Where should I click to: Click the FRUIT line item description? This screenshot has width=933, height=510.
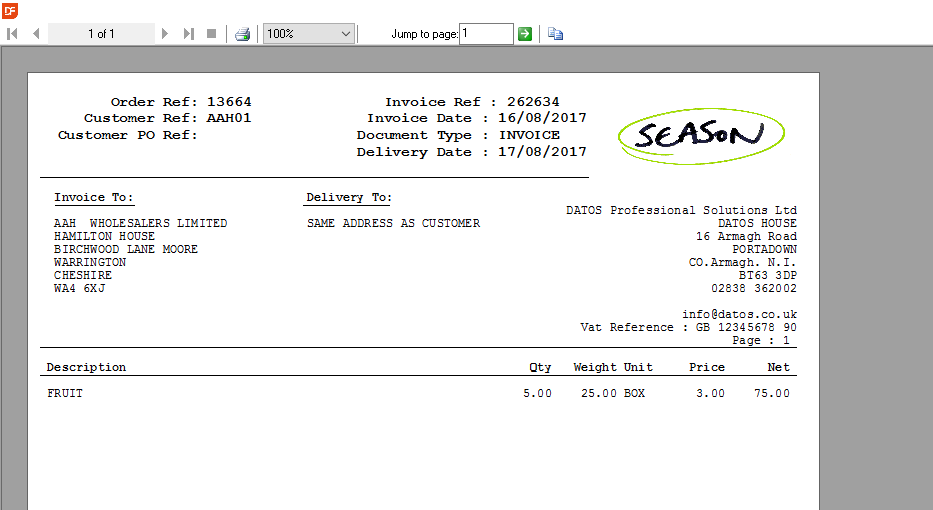(x=65, y=393)
